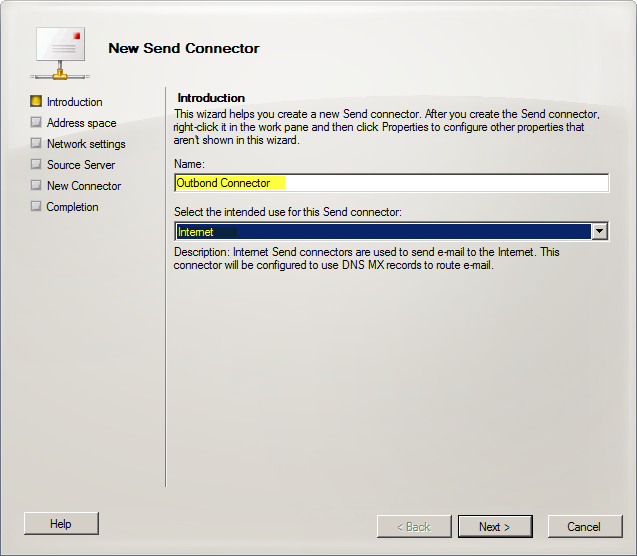Select the Introduction wizard step label
Image resolution: width=637 pixels, height=556 pixels.
pos(74,102)
